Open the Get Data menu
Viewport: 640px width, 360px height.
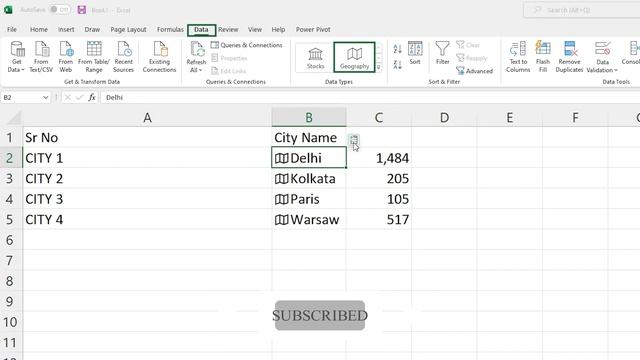click(x=17, y=57)
